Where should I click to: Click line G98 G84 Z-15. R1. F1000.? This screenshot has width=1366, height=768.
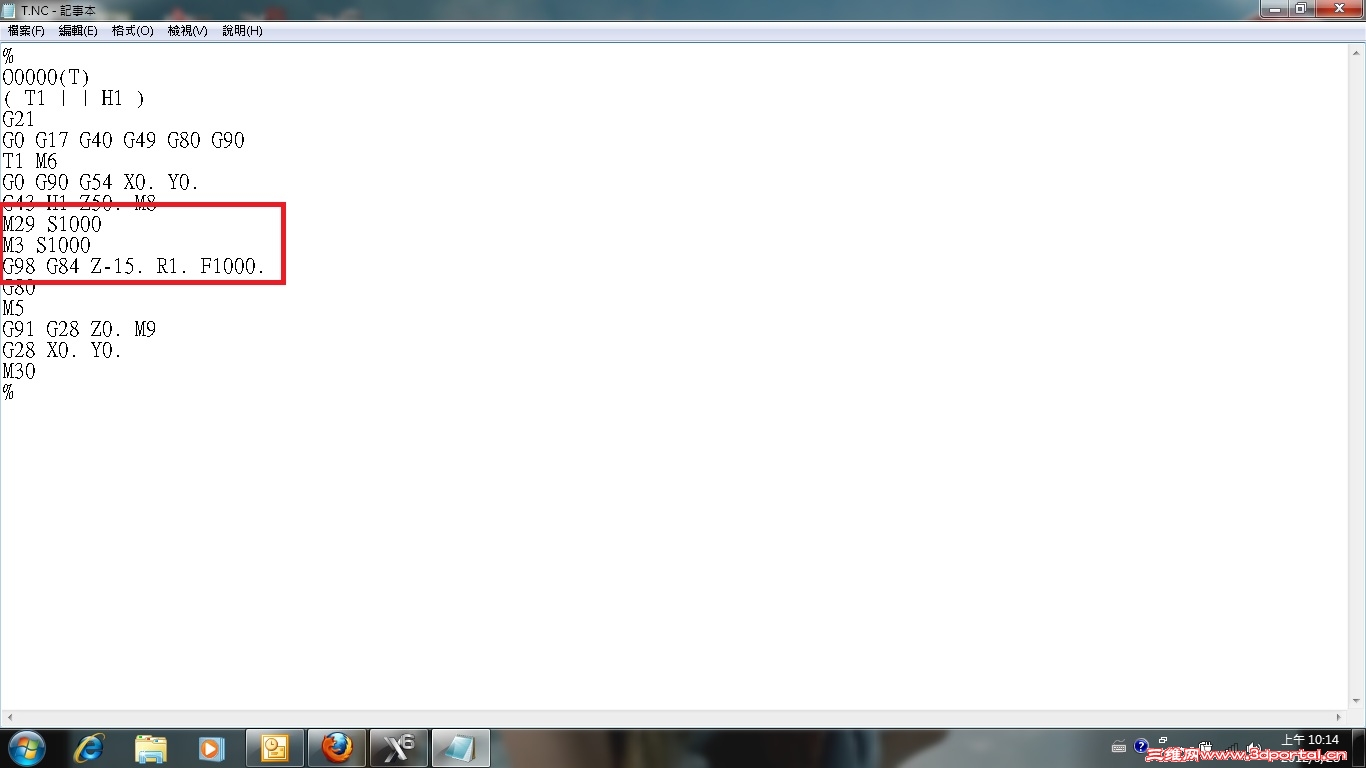[134, 266]
